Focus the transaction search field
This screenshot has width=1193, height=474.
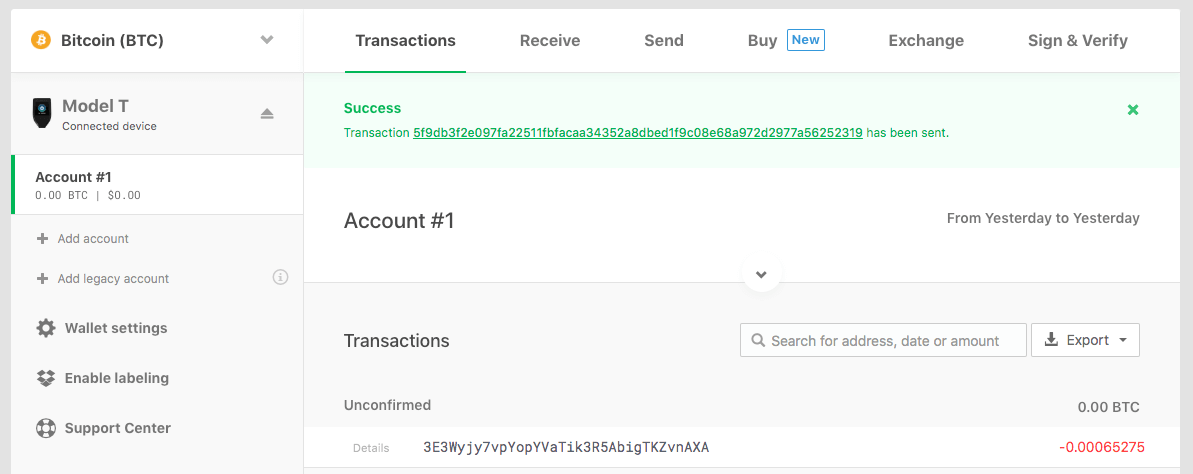[883, 340]
